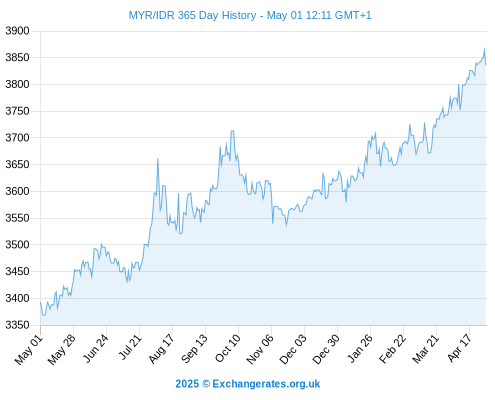Click the final peak of the chart line
This screenshot has height=400, width=495.
tap(485, 49)
